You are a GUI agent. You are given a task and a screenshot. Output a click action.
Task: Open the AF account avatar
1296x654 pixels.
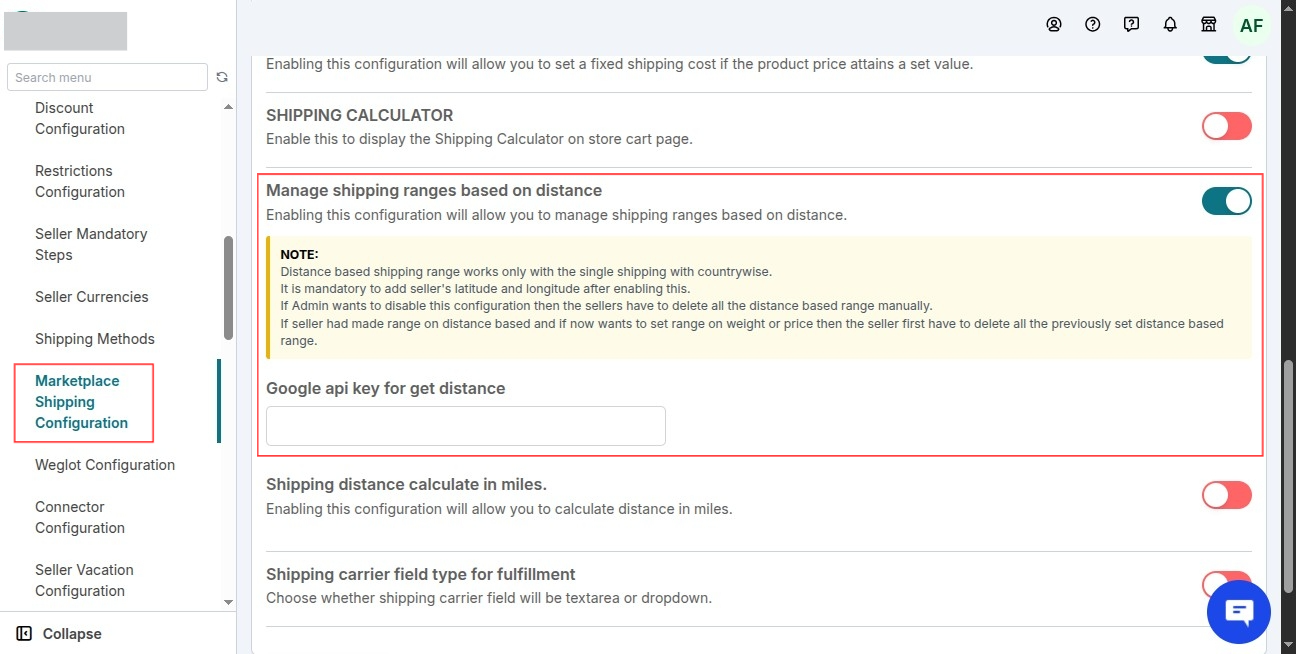coord(1251,26)
